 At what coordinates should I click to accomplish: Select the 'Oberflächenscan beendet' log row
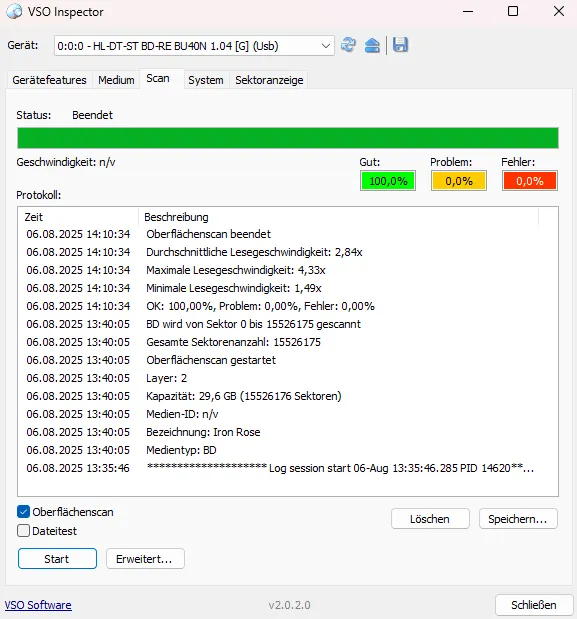click(x=279, y=234)
